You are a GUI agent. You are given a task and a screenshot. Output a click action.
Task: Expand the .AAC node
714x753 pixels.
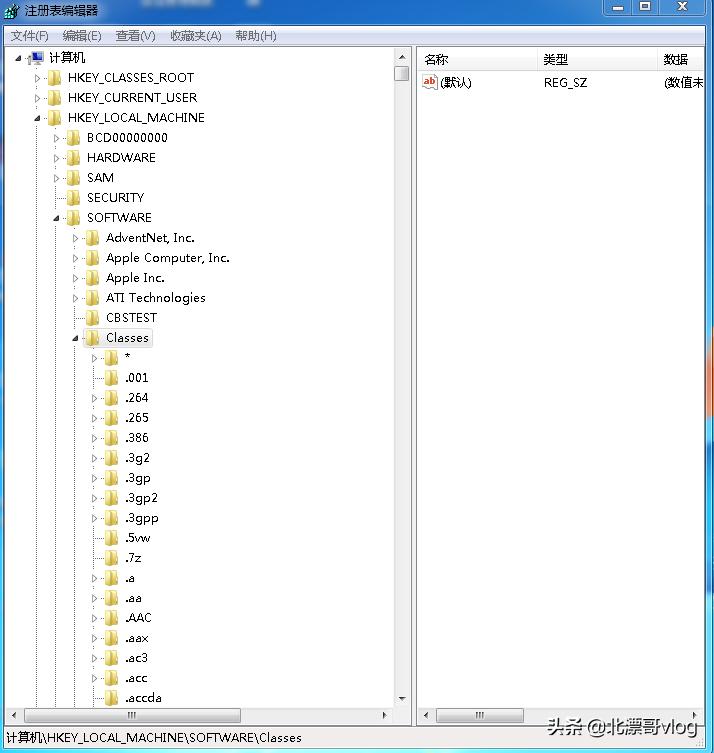coord(94,619)
